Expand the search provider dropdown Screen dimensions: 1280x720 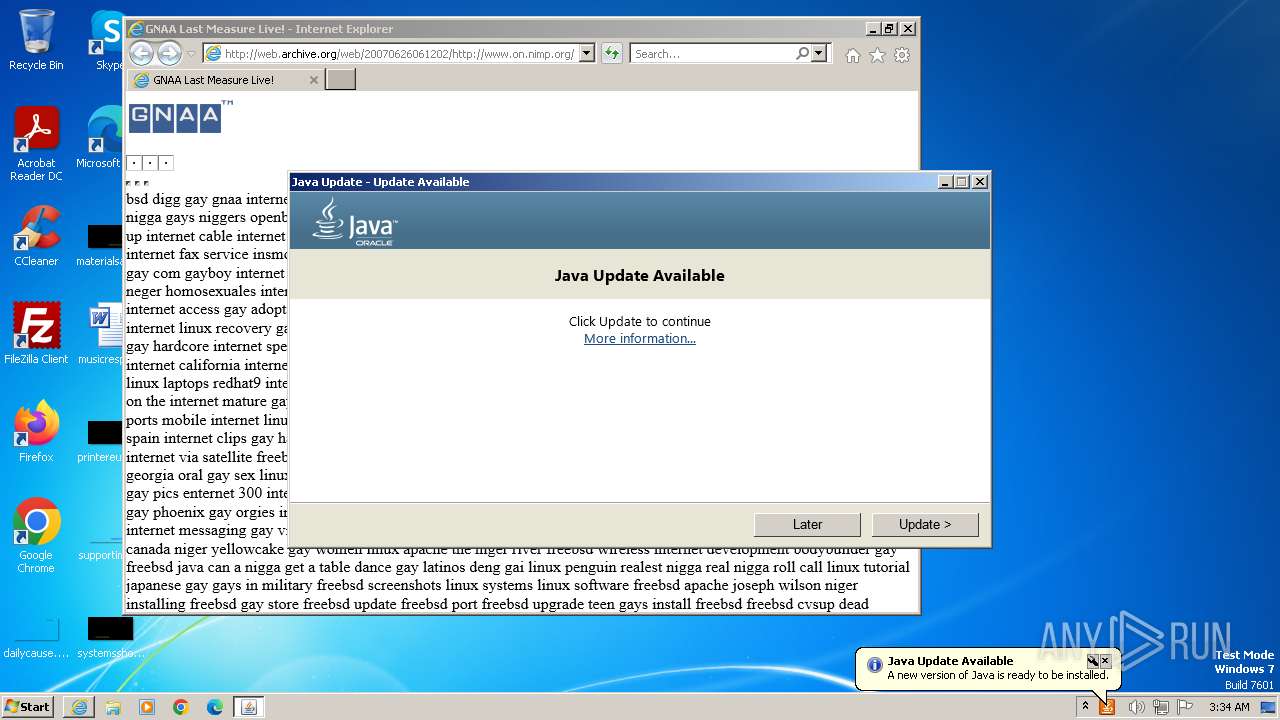coord(819,54)
